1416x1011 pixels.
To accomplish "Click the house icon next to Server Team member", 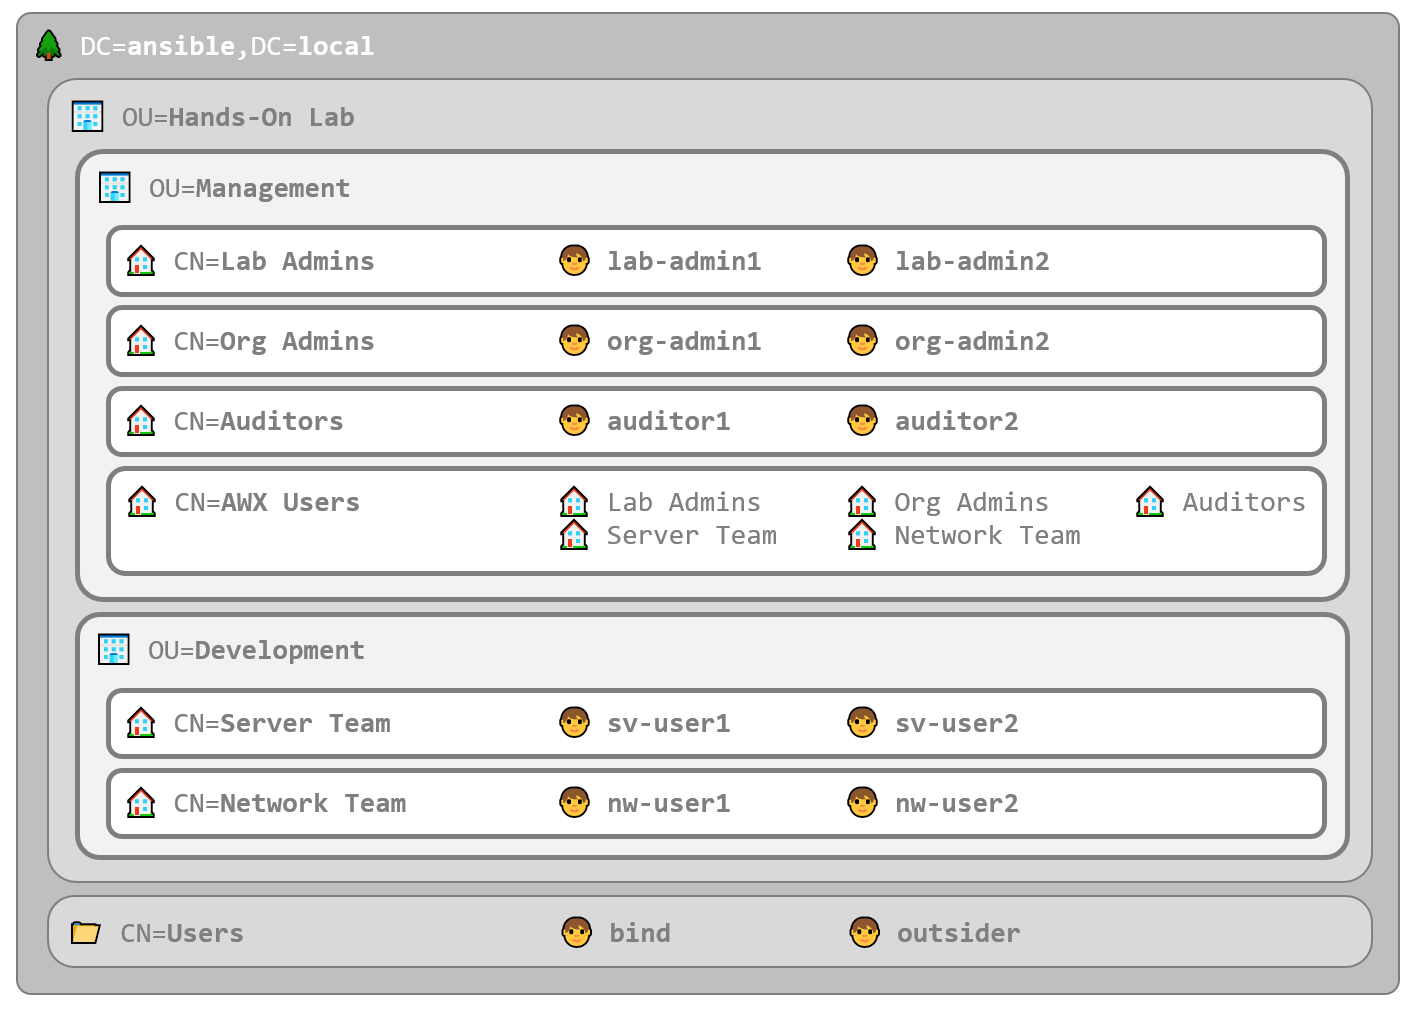I will point(574,536).
